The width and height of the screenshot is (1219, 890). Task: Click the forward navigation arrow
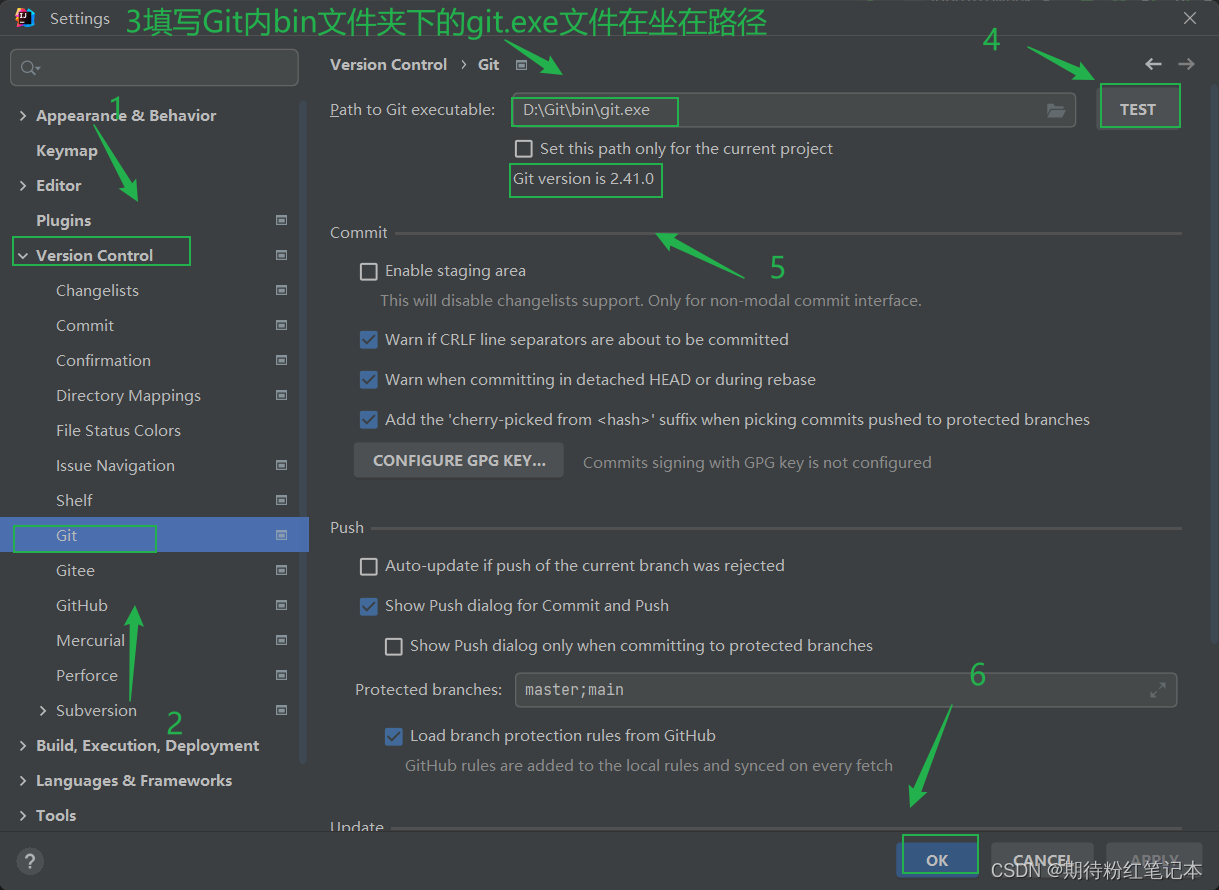pyautogui.click(x=1186, y=64)
